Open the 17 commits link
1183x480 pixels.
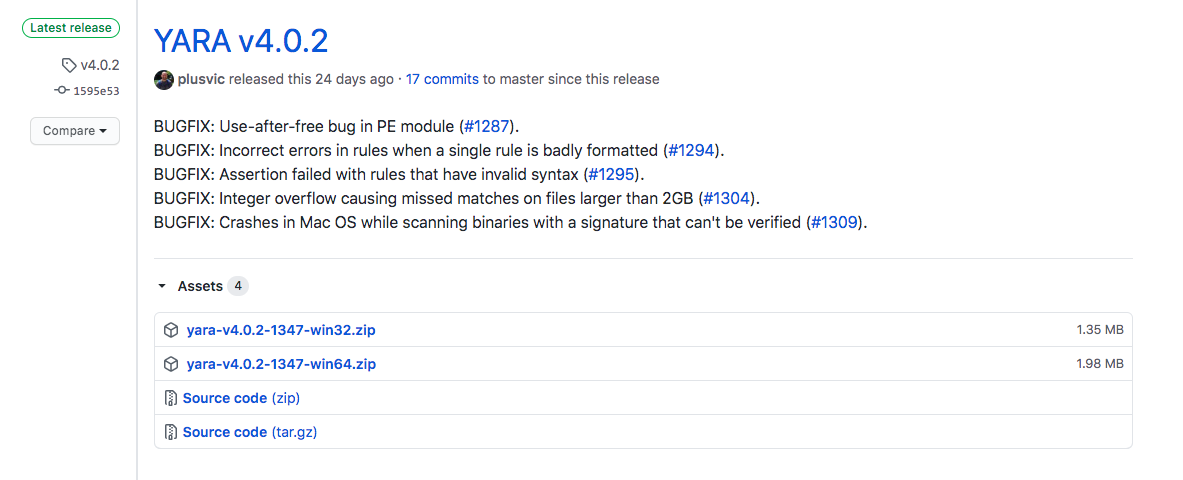coord(442,79)
